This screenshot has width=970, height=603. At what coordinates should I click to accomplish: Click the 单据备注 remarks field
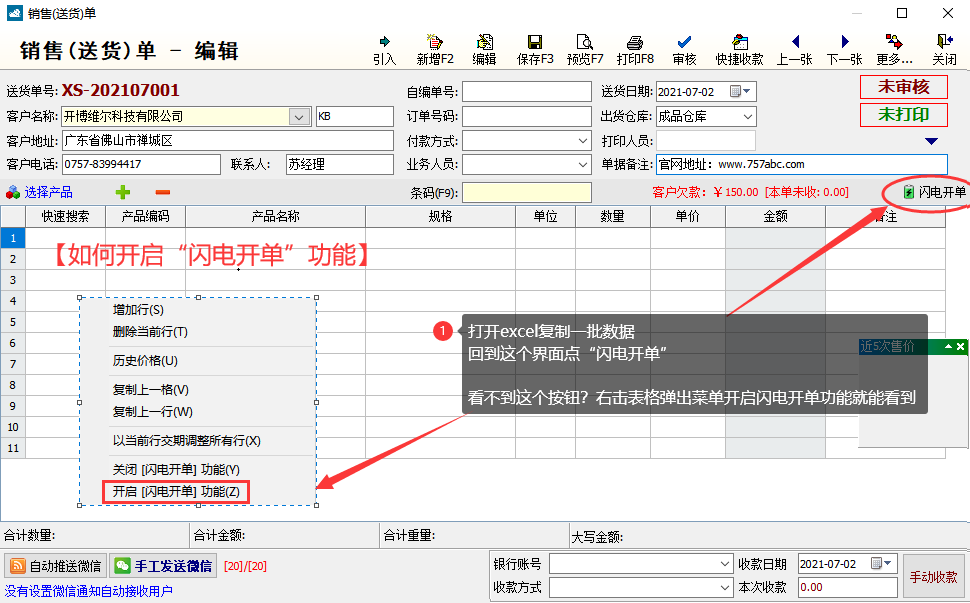tap(802, 164)
